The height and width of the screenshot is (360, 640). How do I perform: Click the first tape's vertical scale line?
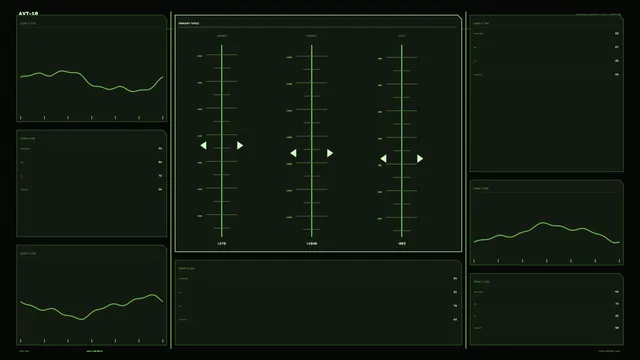pyautogui.click(x=222, y=141)
